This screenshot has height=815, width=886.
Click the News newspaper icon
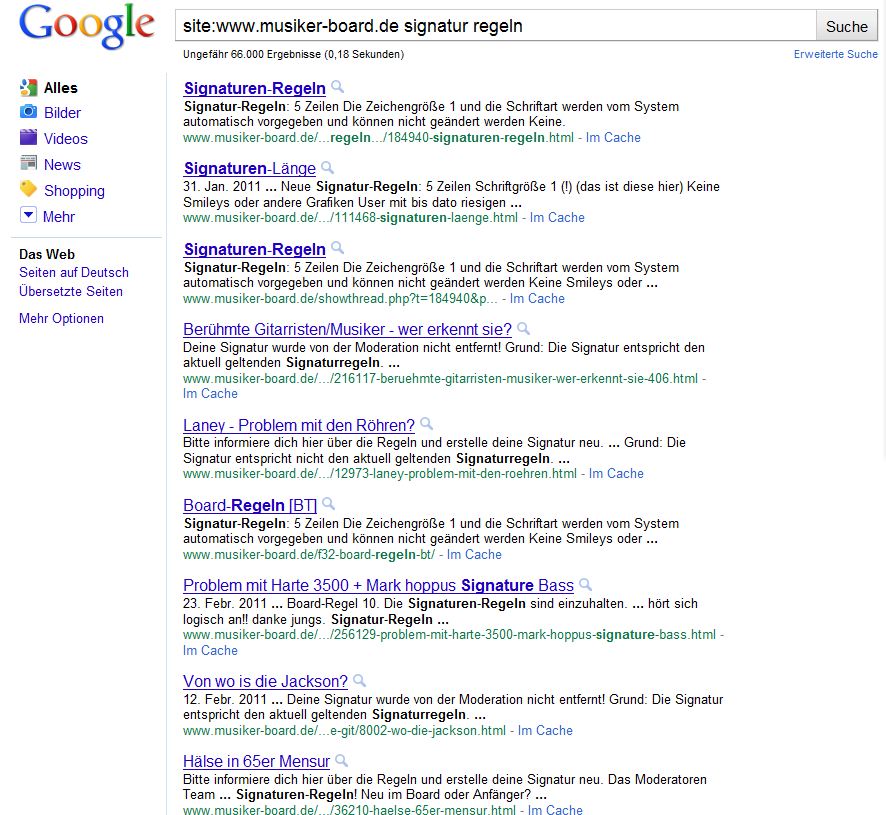point(28,163)
